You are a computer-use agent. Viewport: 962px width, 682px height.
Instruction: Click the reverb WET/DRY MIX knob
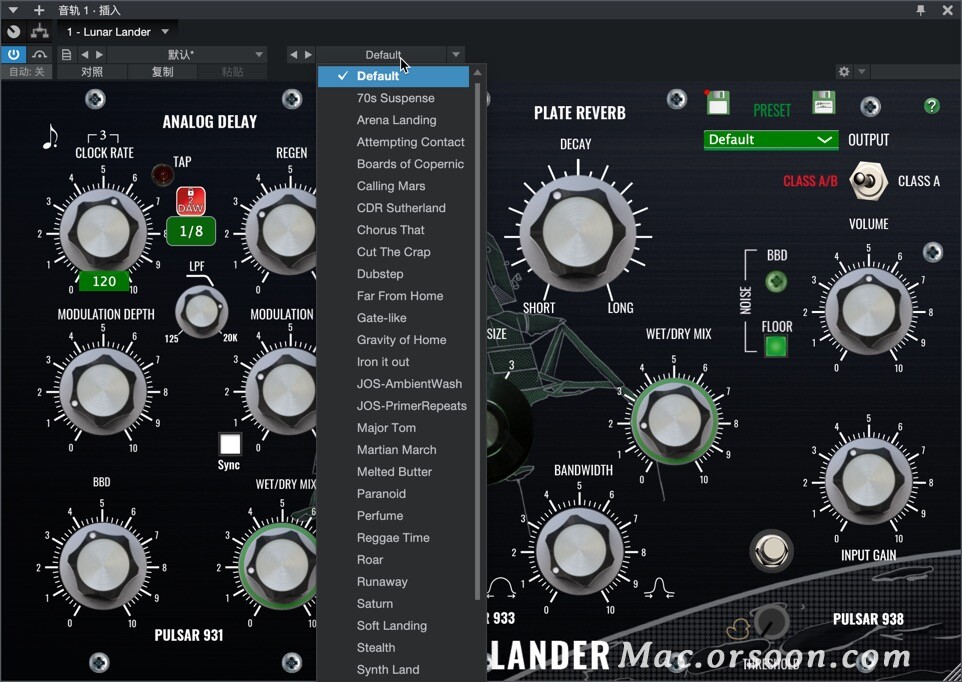(674, 421)
